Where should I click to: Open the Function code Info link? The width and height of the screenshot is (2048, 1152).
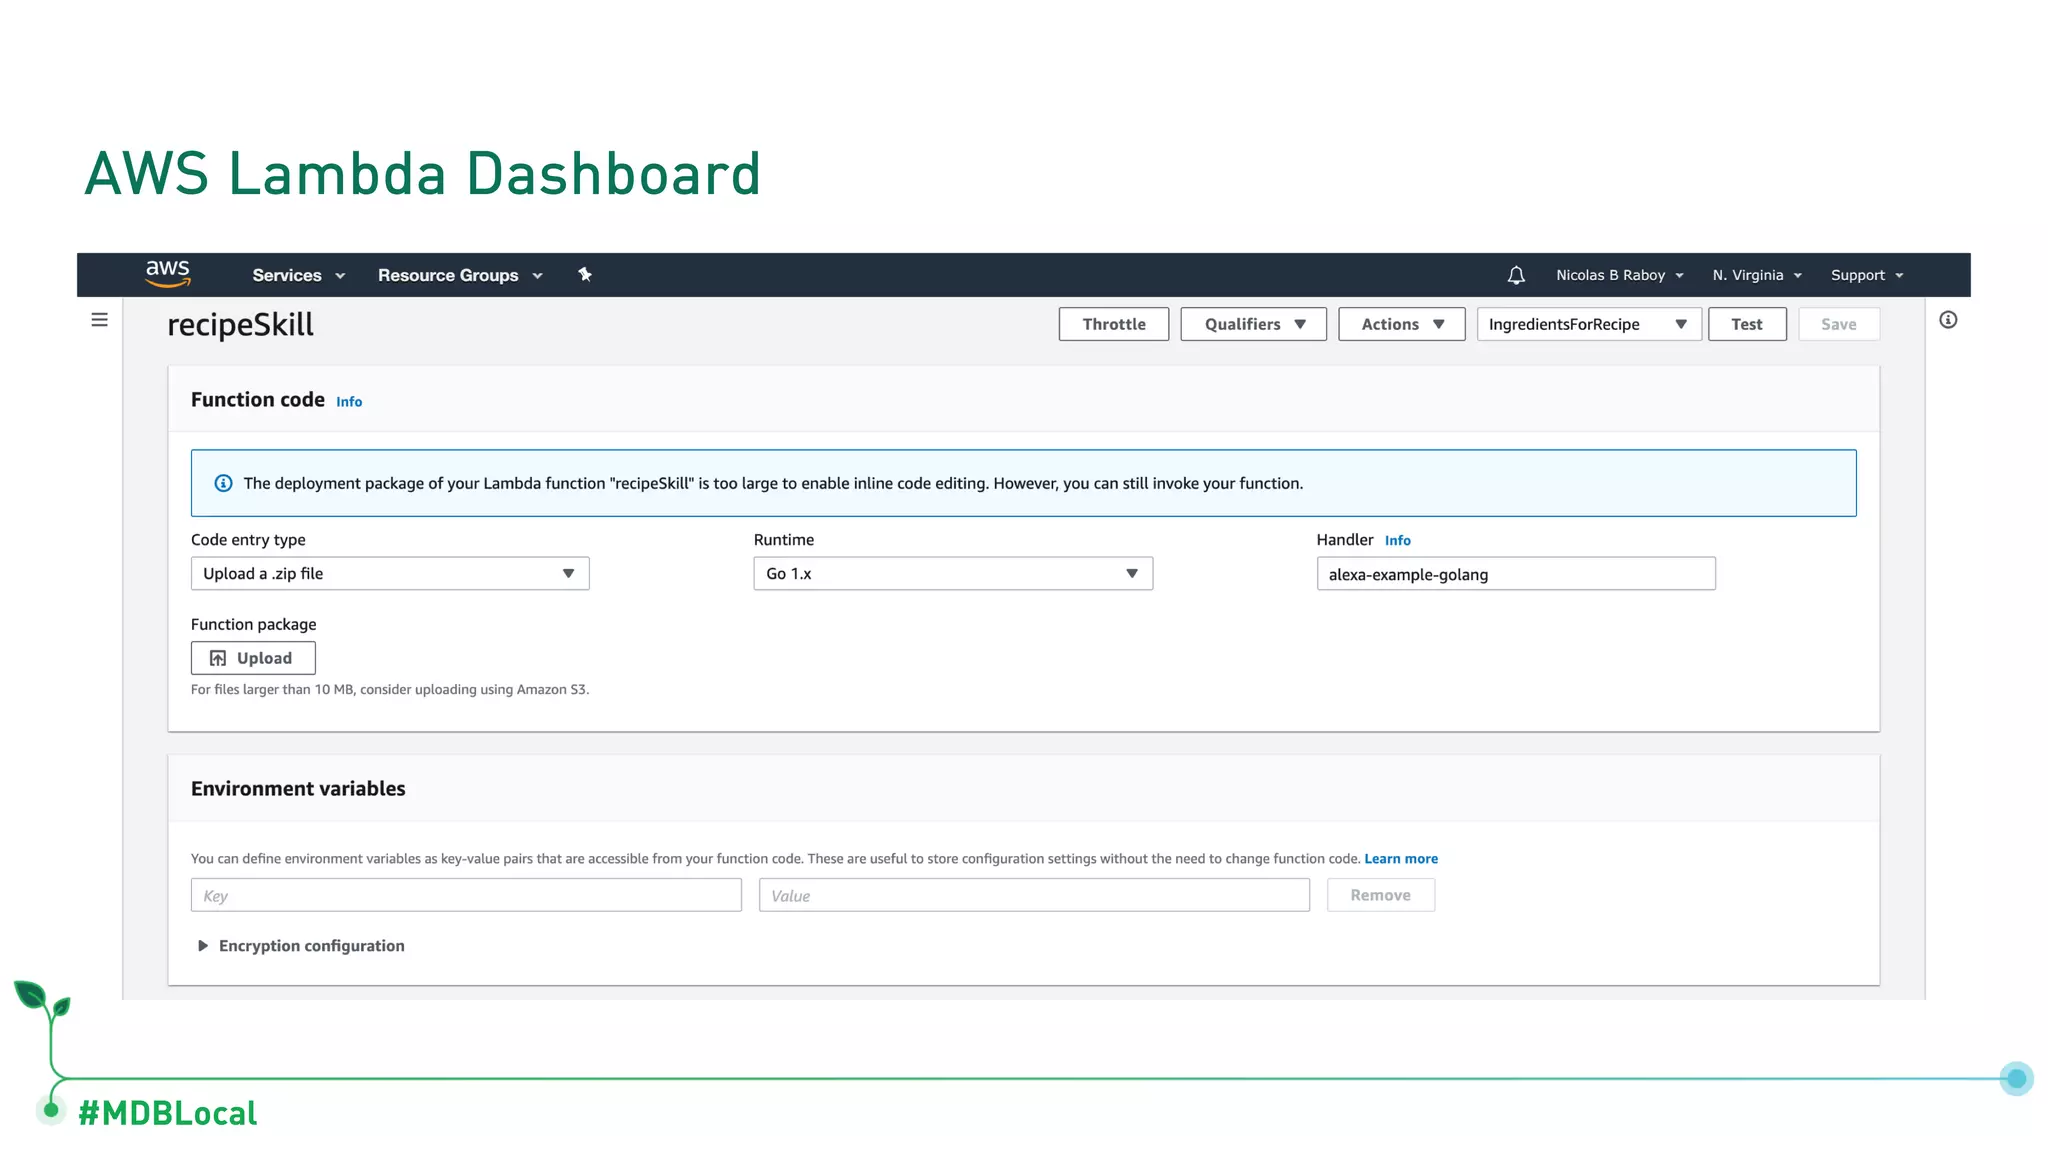point(349,402)
